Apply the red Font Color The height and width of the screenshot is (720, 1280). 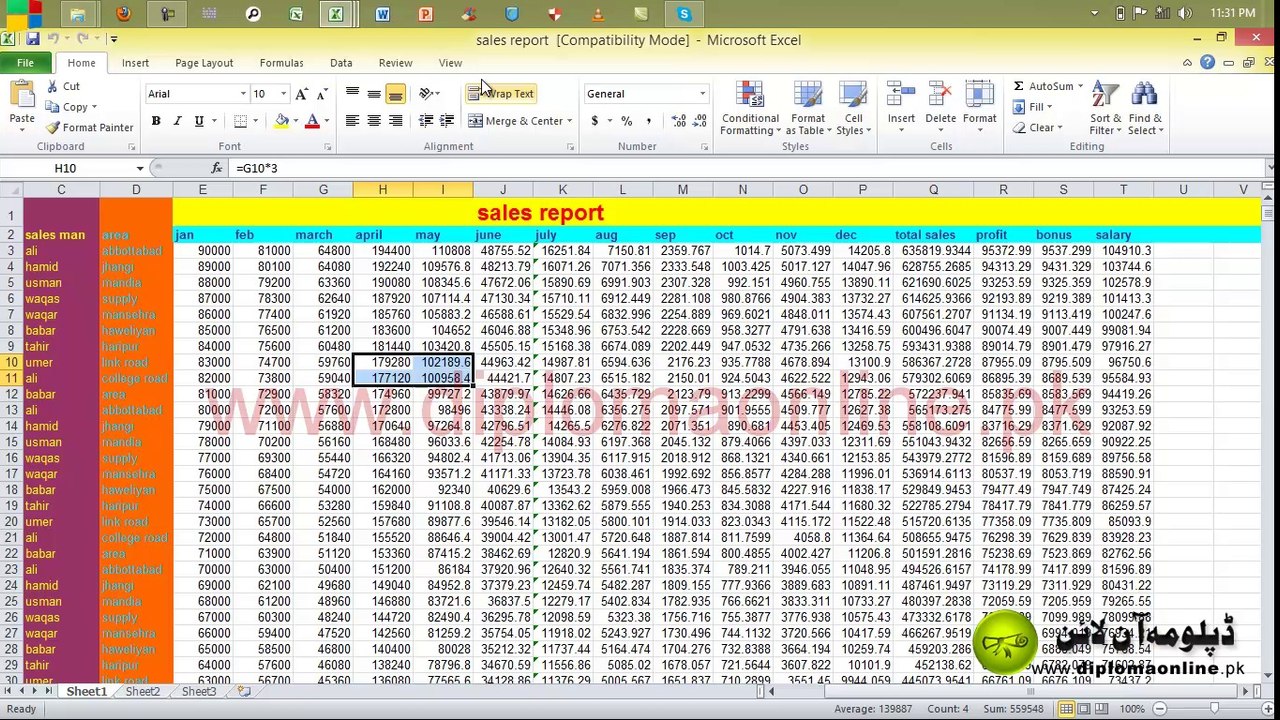pyautogui.click(x=312, y=121)
